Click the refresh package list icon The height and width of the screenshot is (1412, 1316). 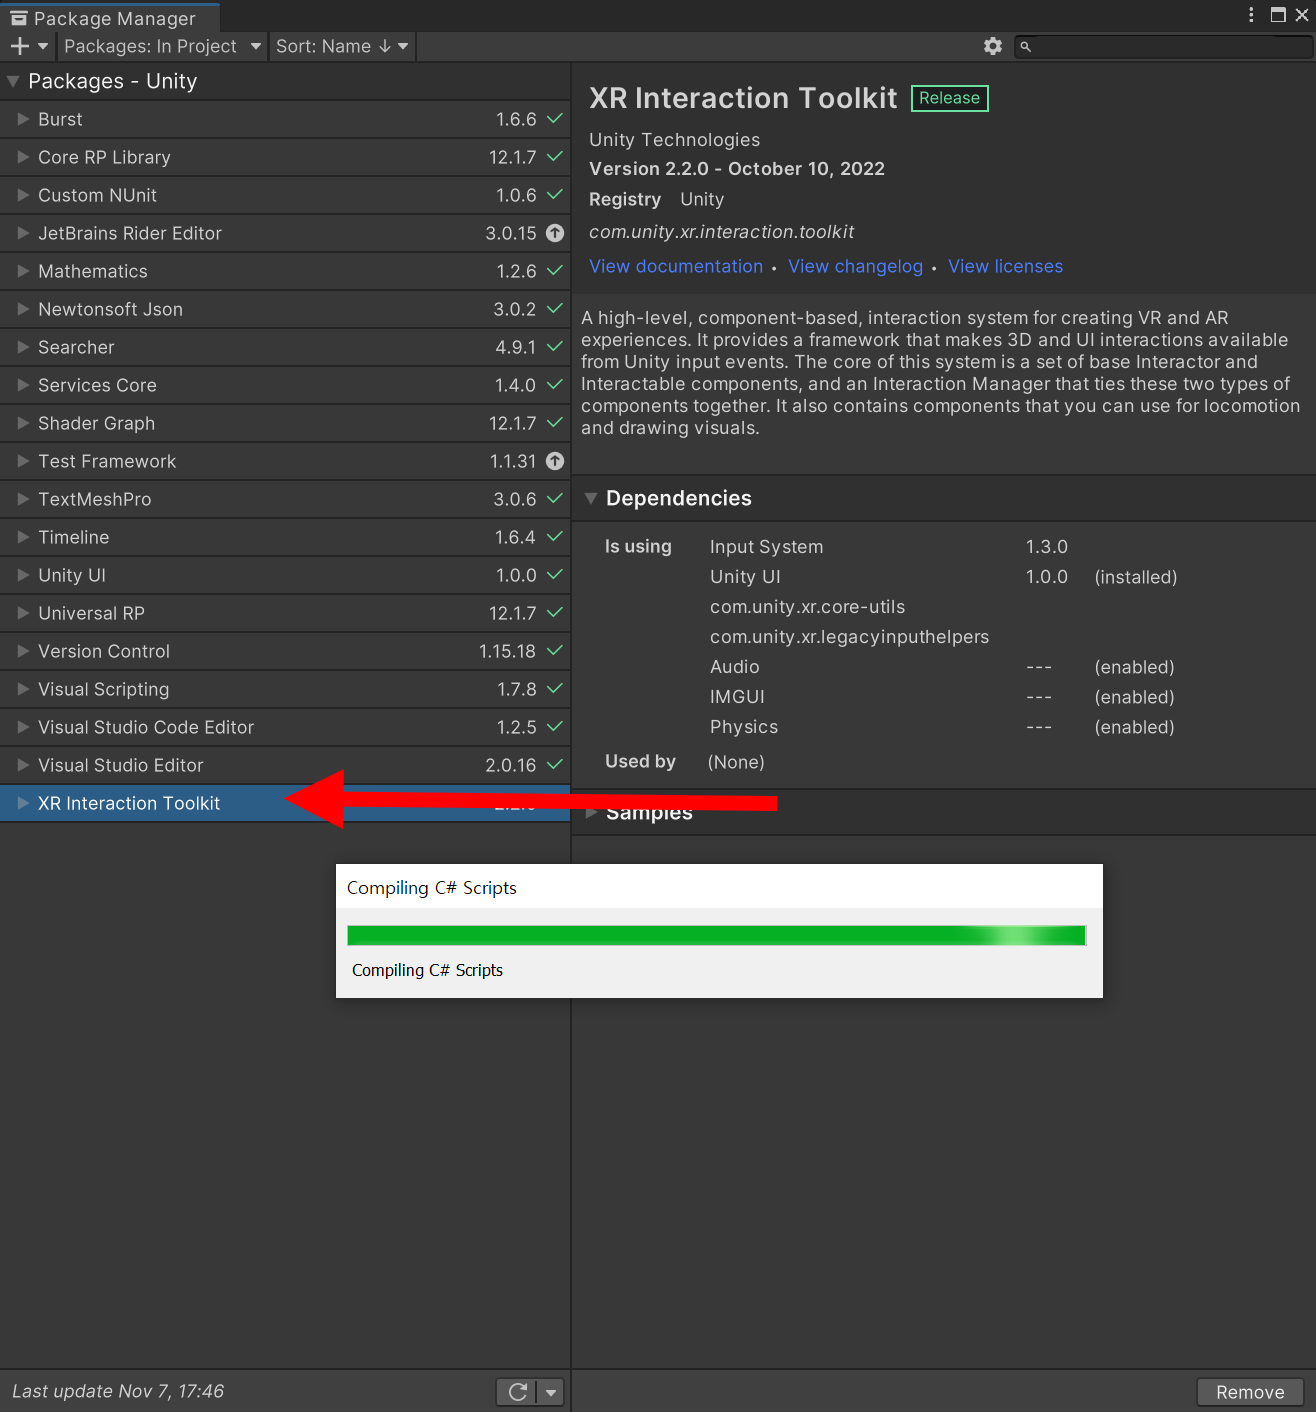[x=518, y=1392]
